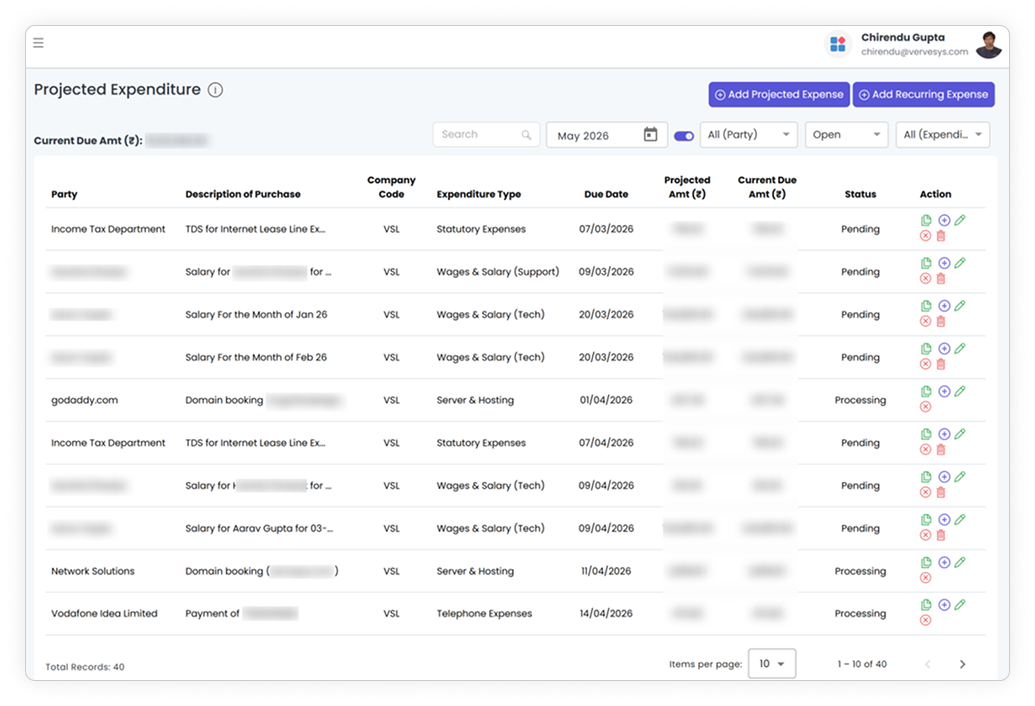Screen dimensions: 1035x706
Task: Go to next page of records
Action: pos(962,664)
